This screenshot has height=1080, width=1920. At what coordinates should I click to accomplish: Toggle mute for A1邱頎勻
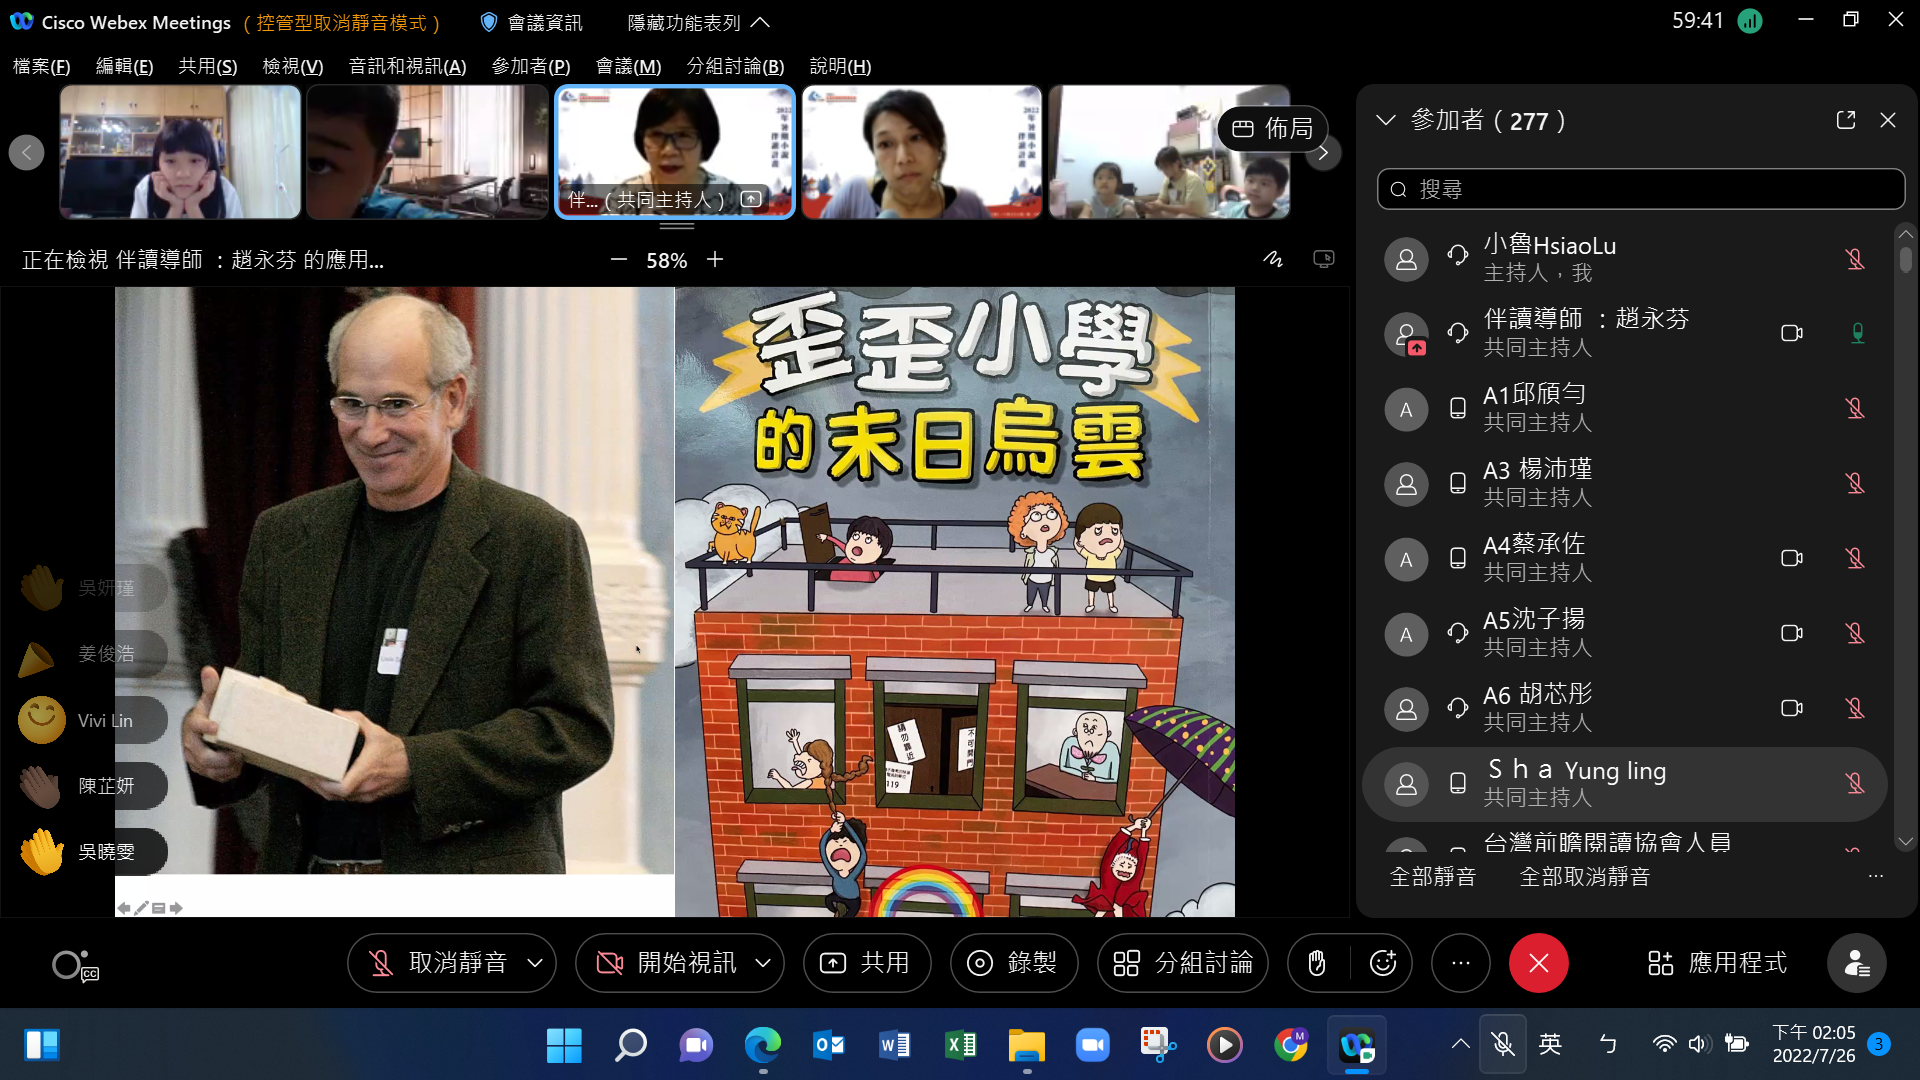1855,408
